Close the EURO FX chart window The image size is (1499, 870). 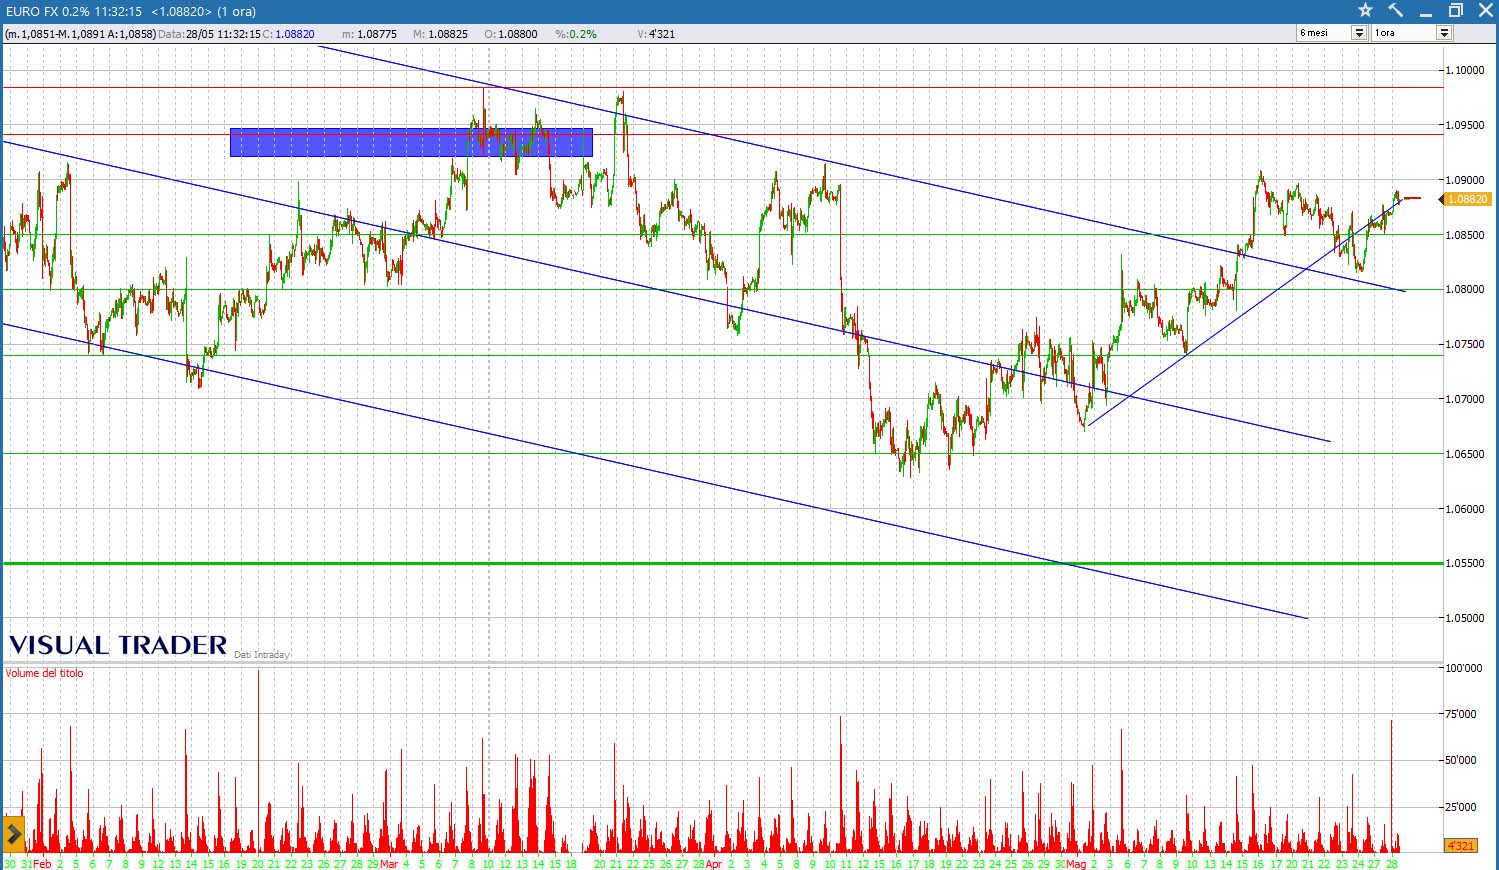(1484, 10)
